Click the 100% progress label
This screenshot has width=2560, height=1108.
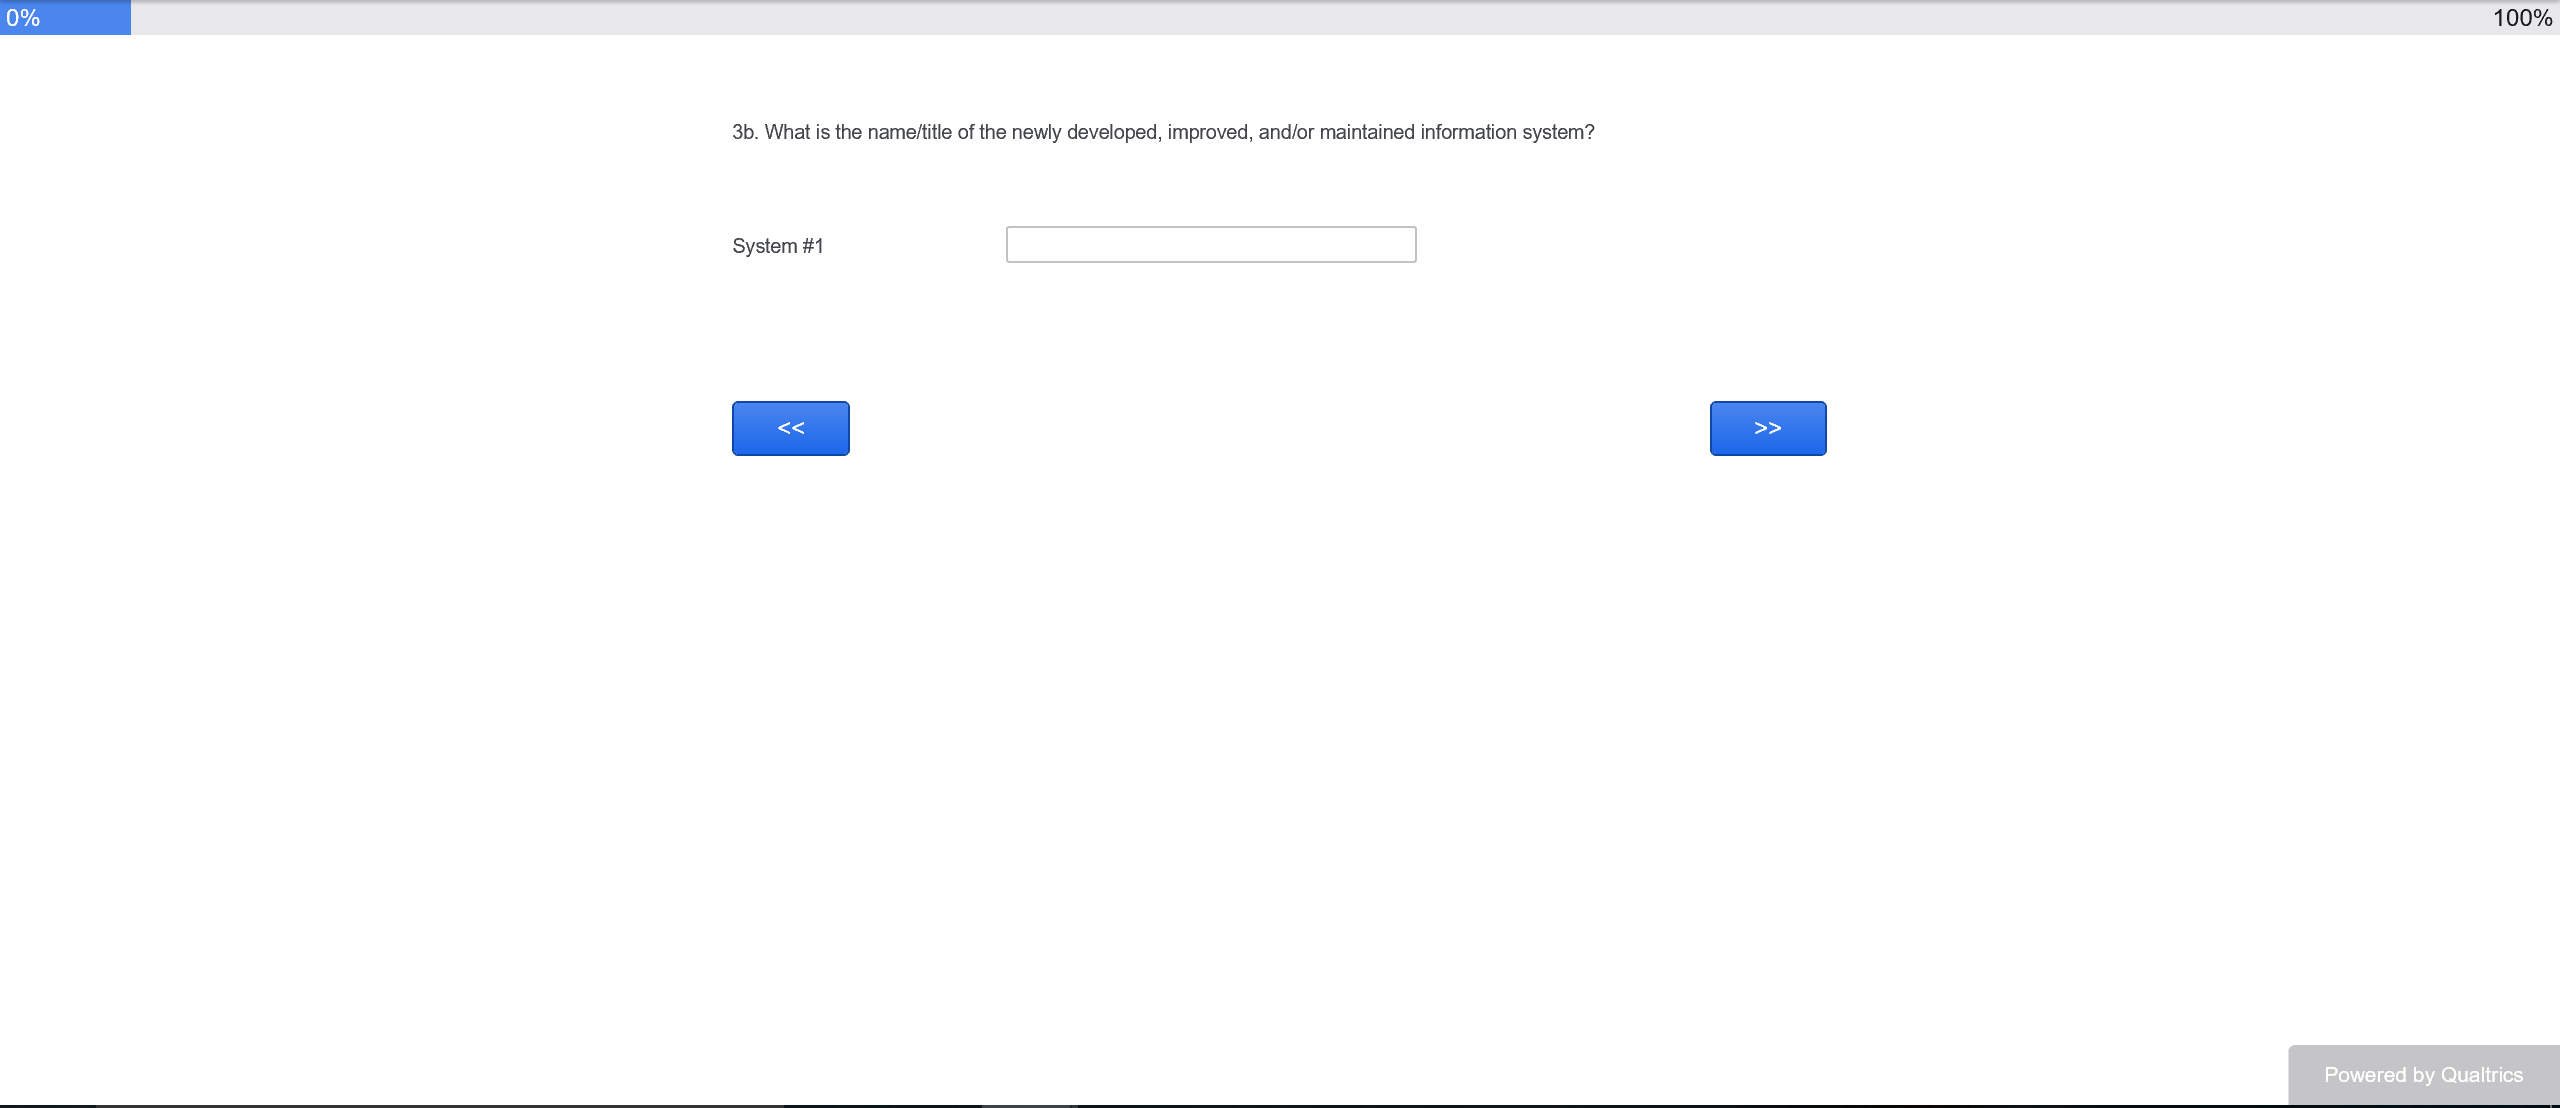tap(2521, 18)
